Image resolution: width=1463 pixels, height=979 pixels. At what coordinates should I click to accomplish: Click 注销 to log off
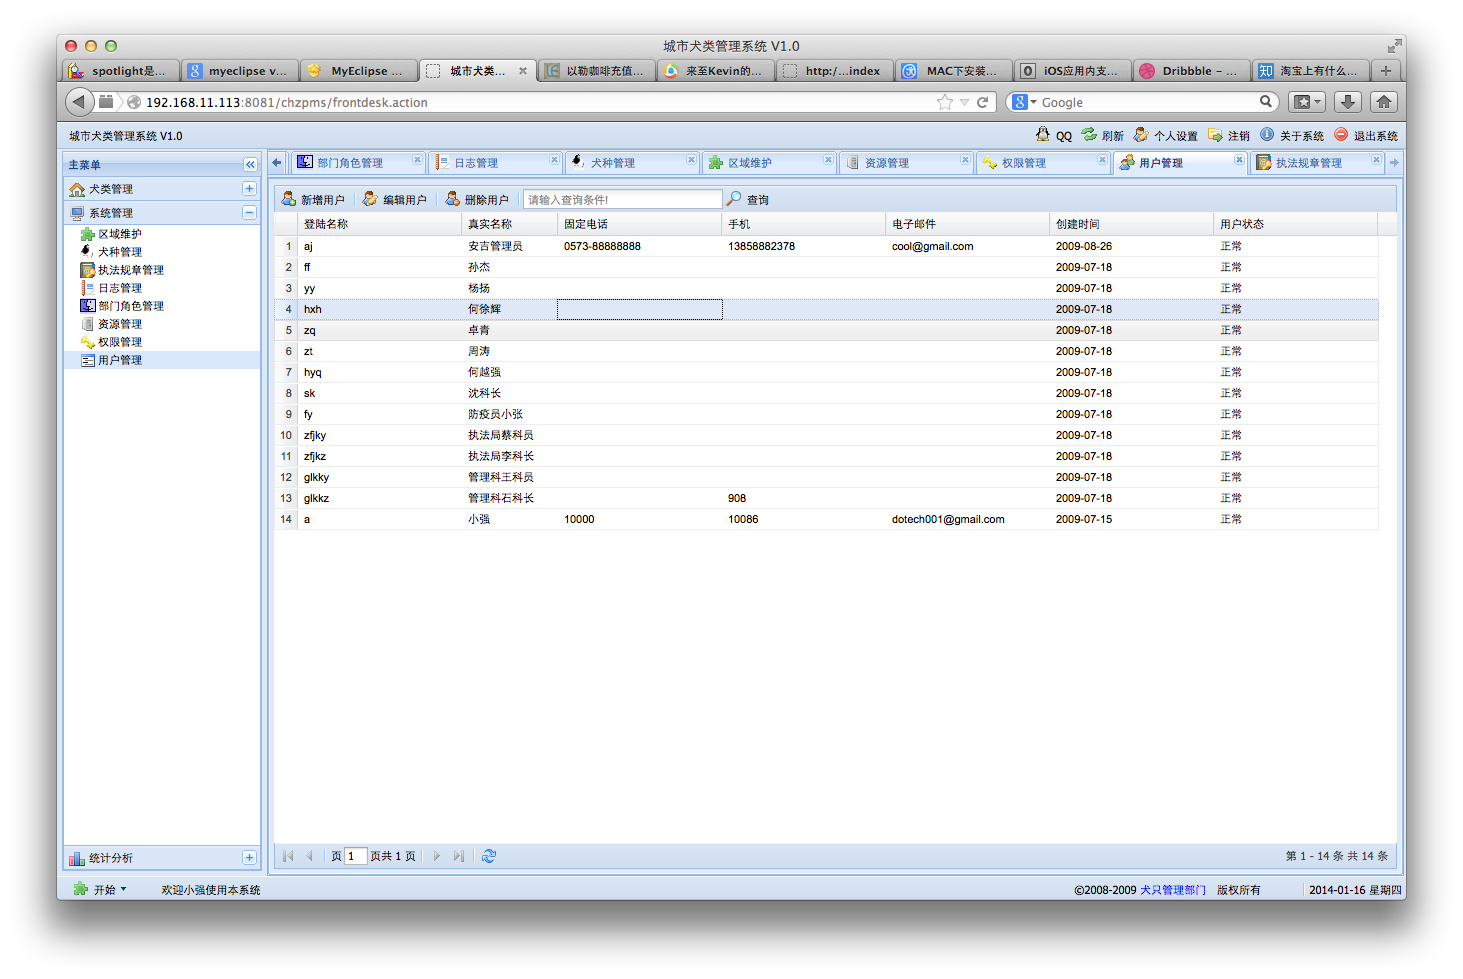click(x=1229, y=135)
